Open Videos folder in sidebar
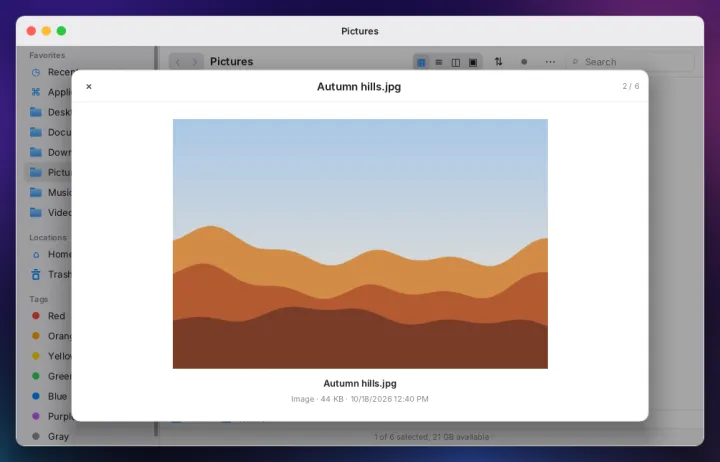Image resolution: width=720 pixels, height=462 pixels. [48, 213]
